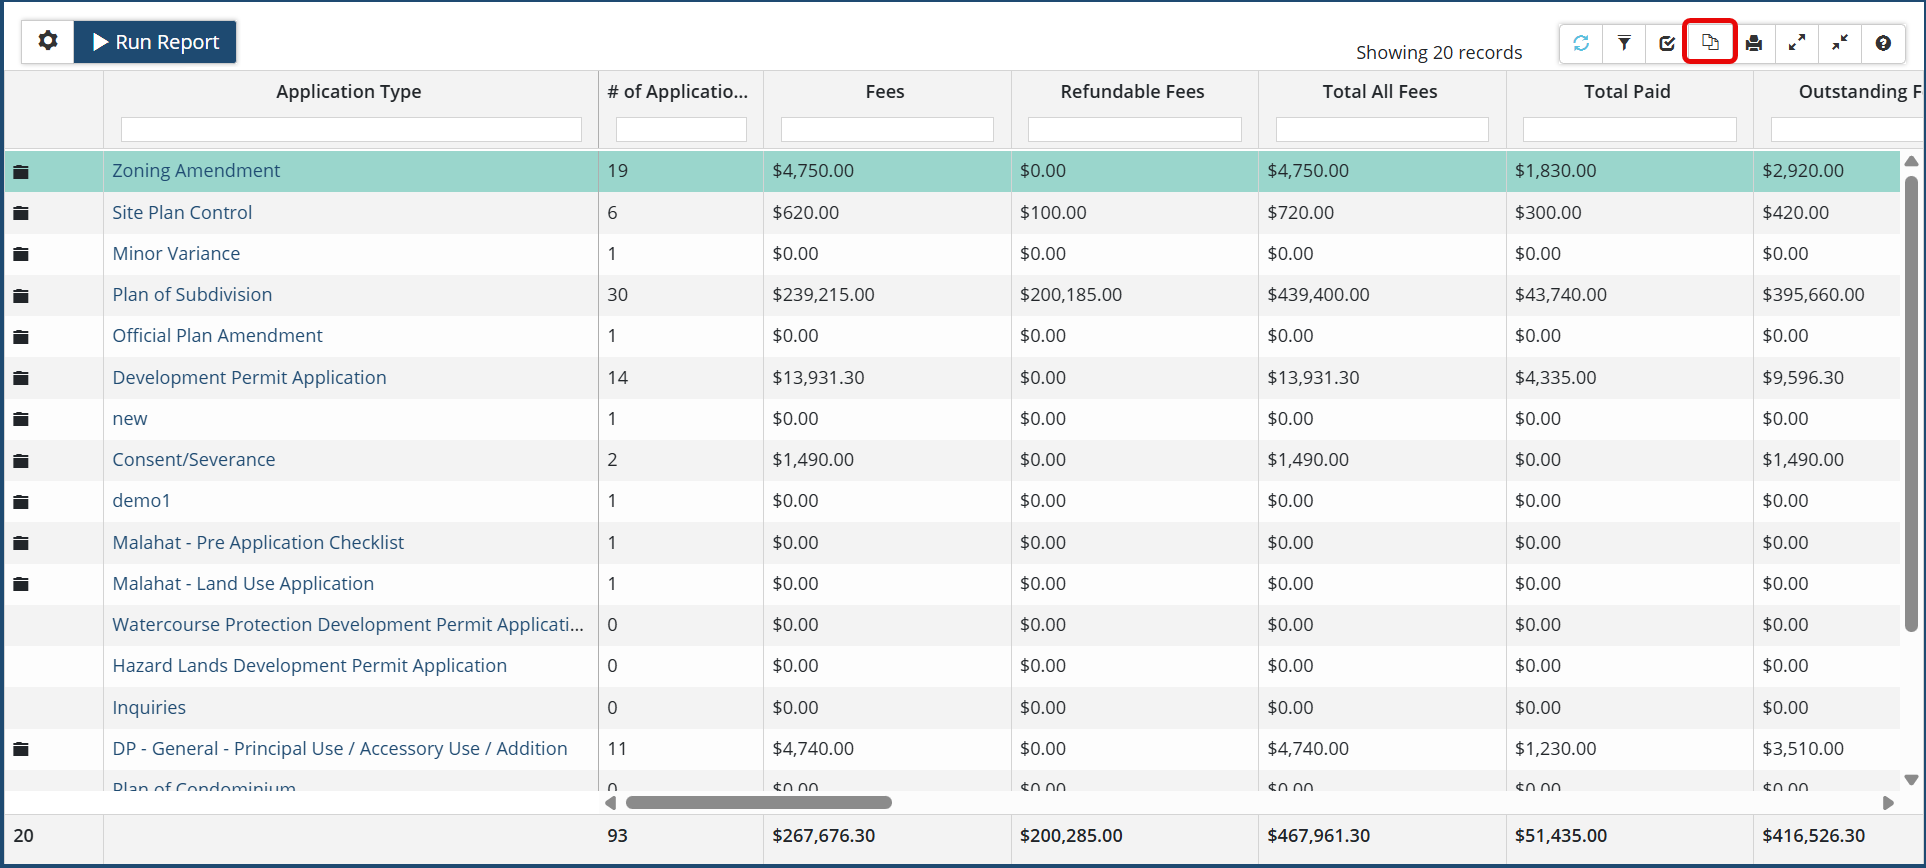
Task: Click the refresh icon in the toolbar
Action: (x=1581, y=43)
